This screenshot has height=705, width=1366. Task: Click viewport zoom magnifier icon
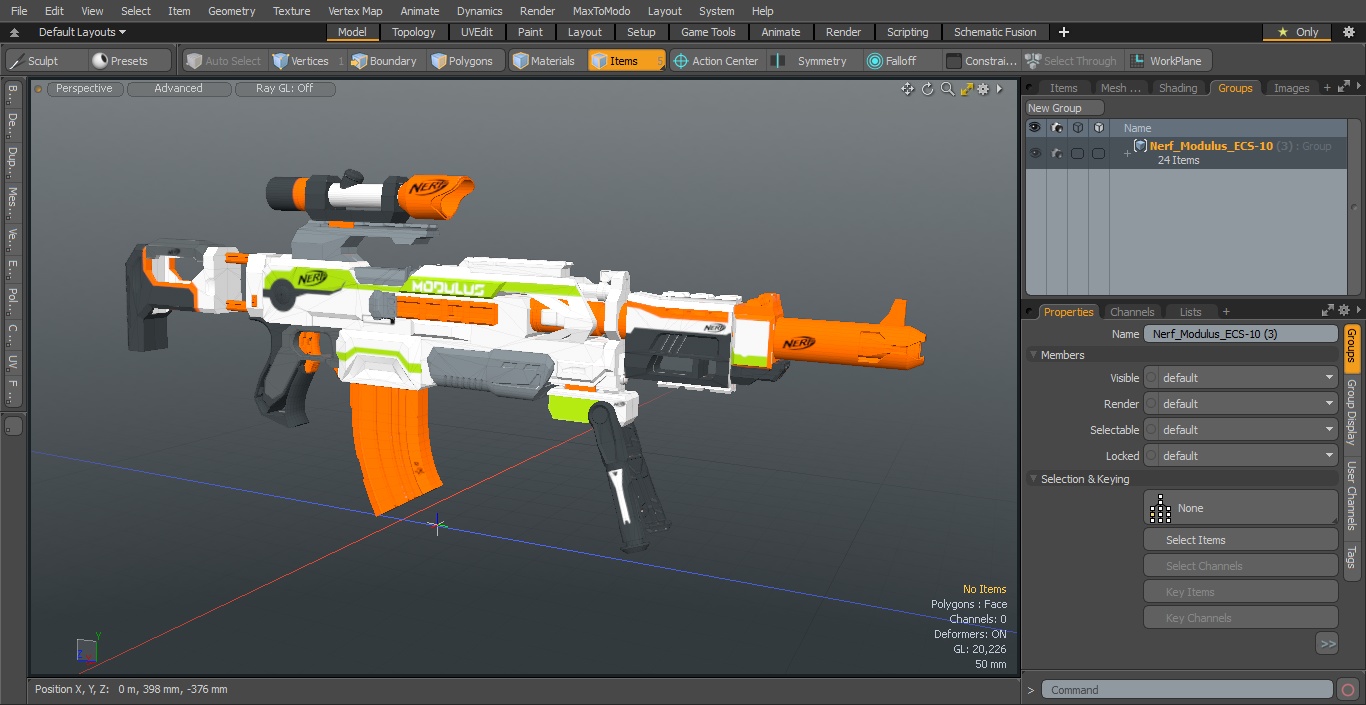(x=947, y=89)
